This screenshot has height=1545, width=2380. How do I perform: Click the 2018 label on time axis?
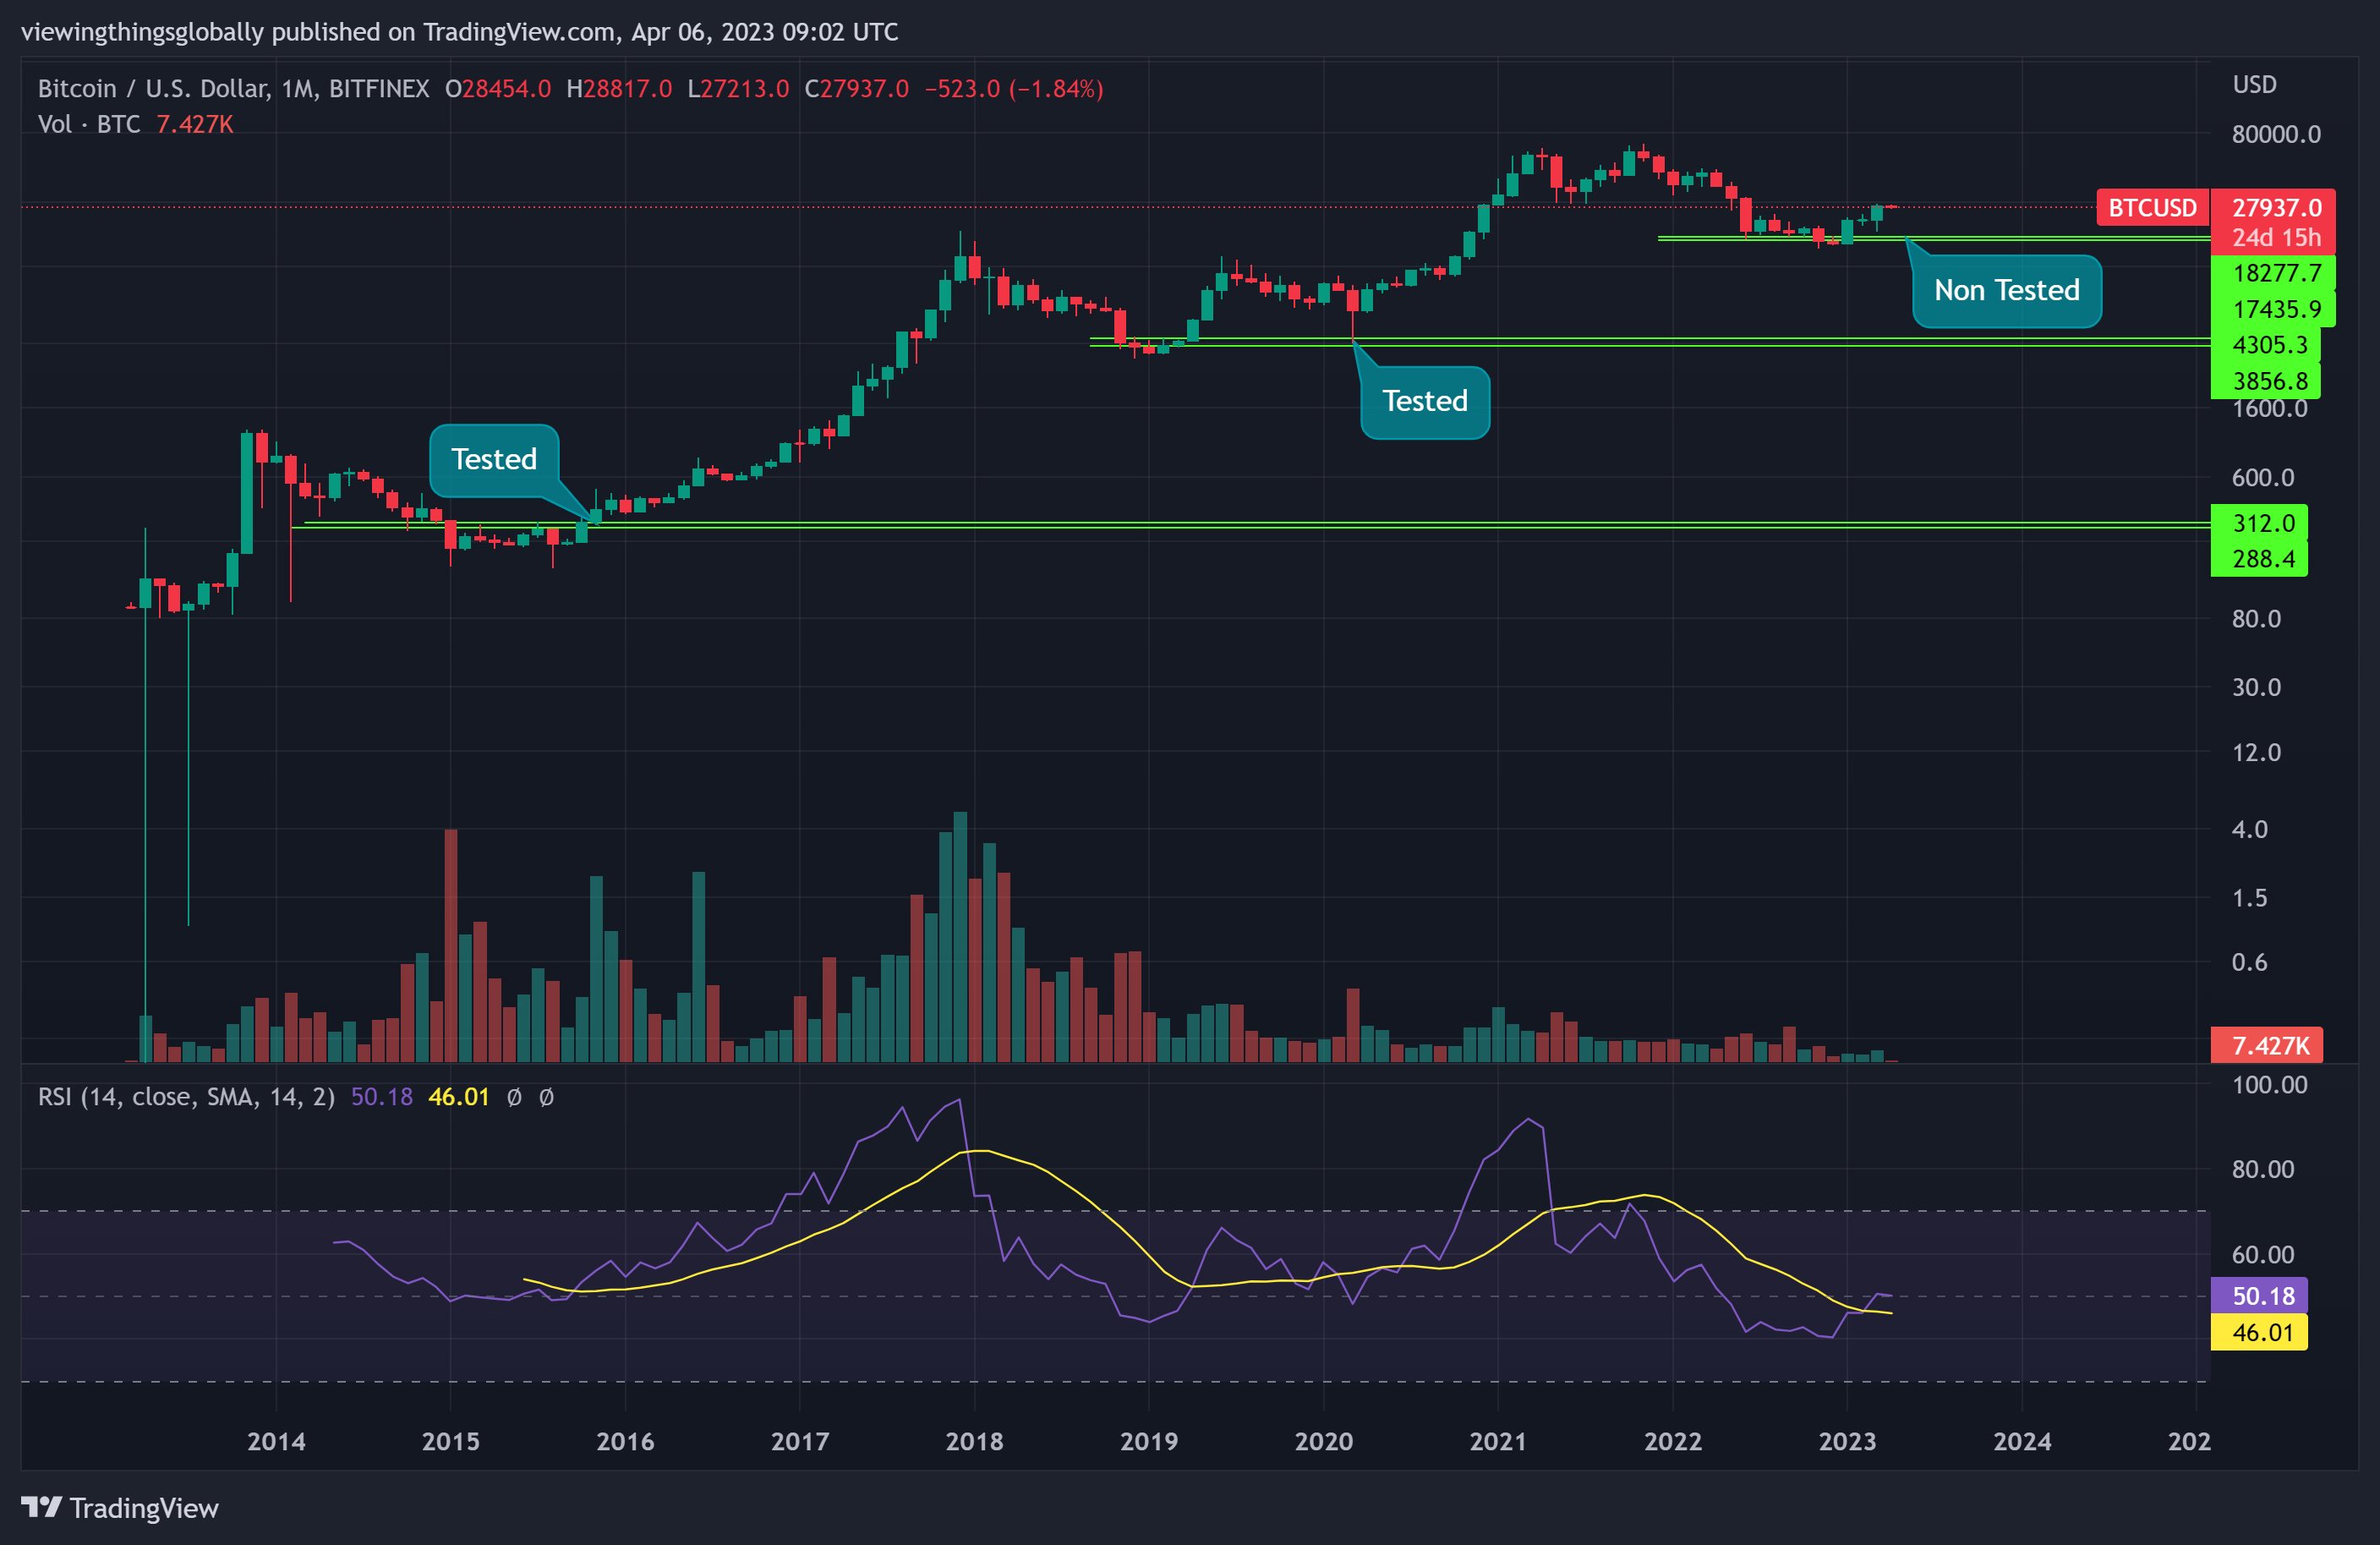click(974, 1441)
